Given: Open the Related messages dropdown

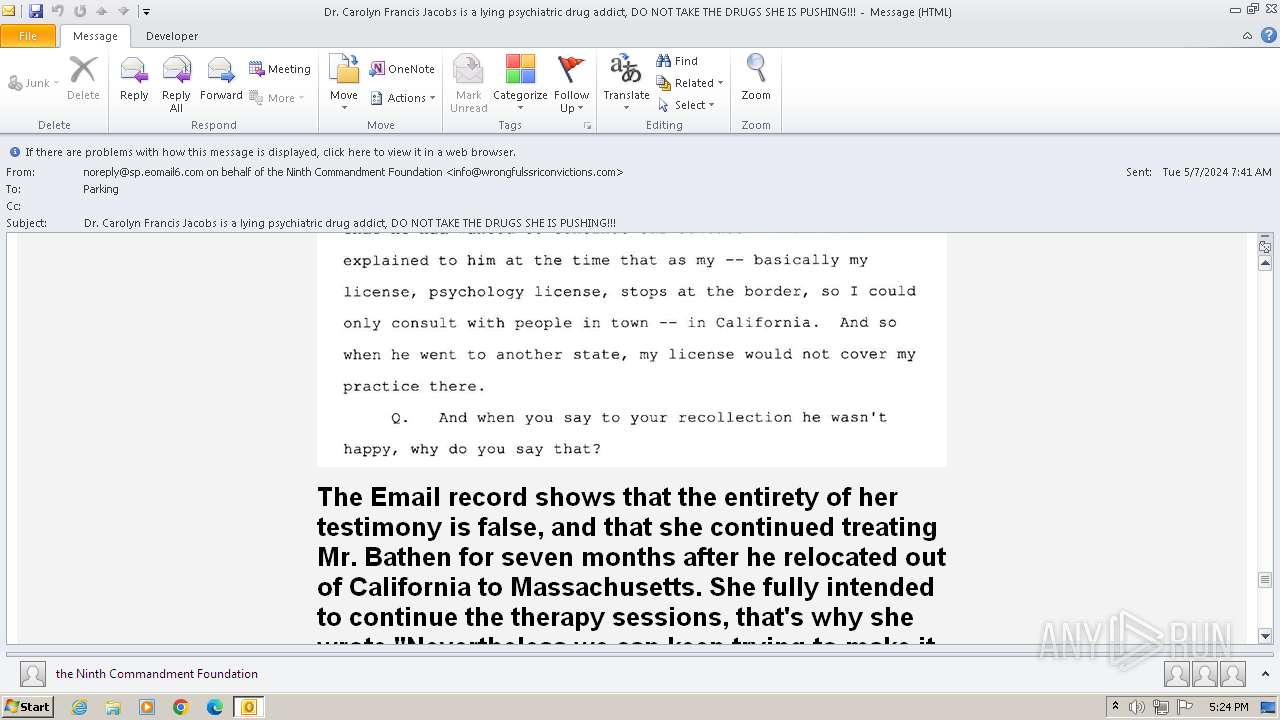Looking at the screenshot, I should coord(690,83).
